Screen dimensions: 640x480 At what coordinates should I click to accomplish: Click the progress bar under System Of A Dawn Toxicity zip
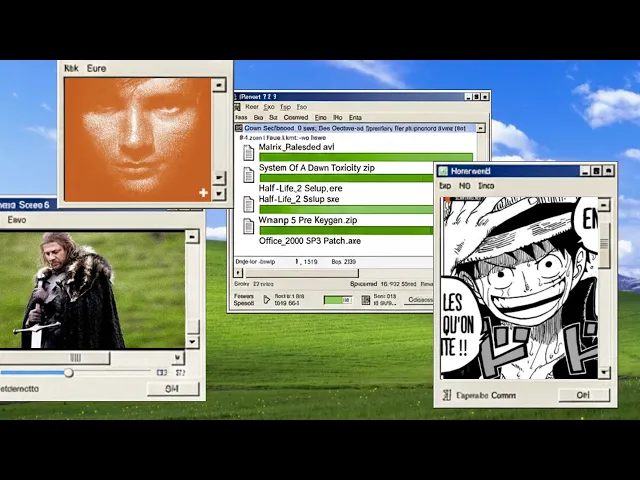(347, 178)
